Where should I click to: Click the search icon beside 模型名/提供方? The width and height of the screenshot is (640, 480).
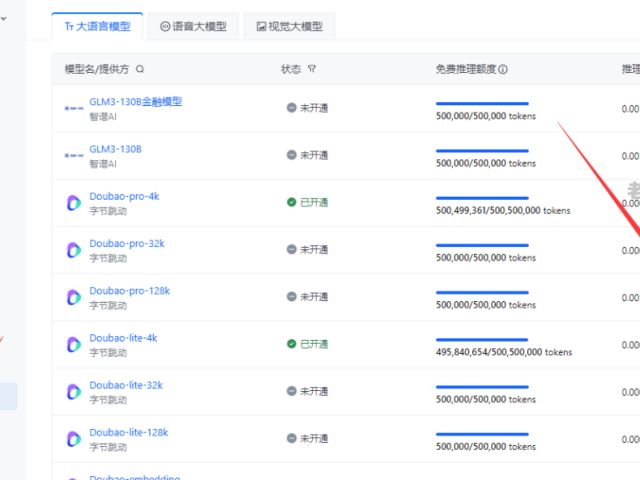140,69
